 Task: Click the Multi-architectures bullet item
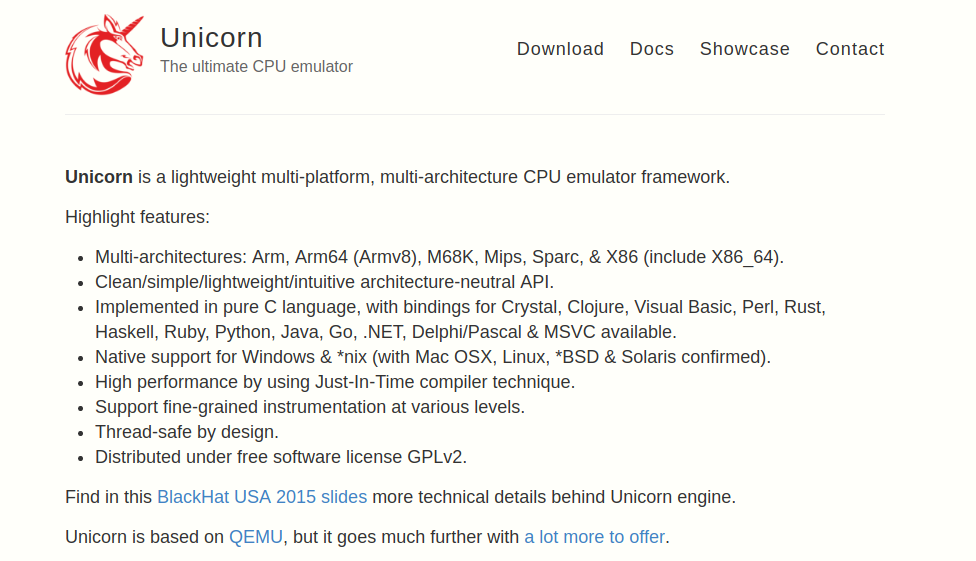[439, 257]
